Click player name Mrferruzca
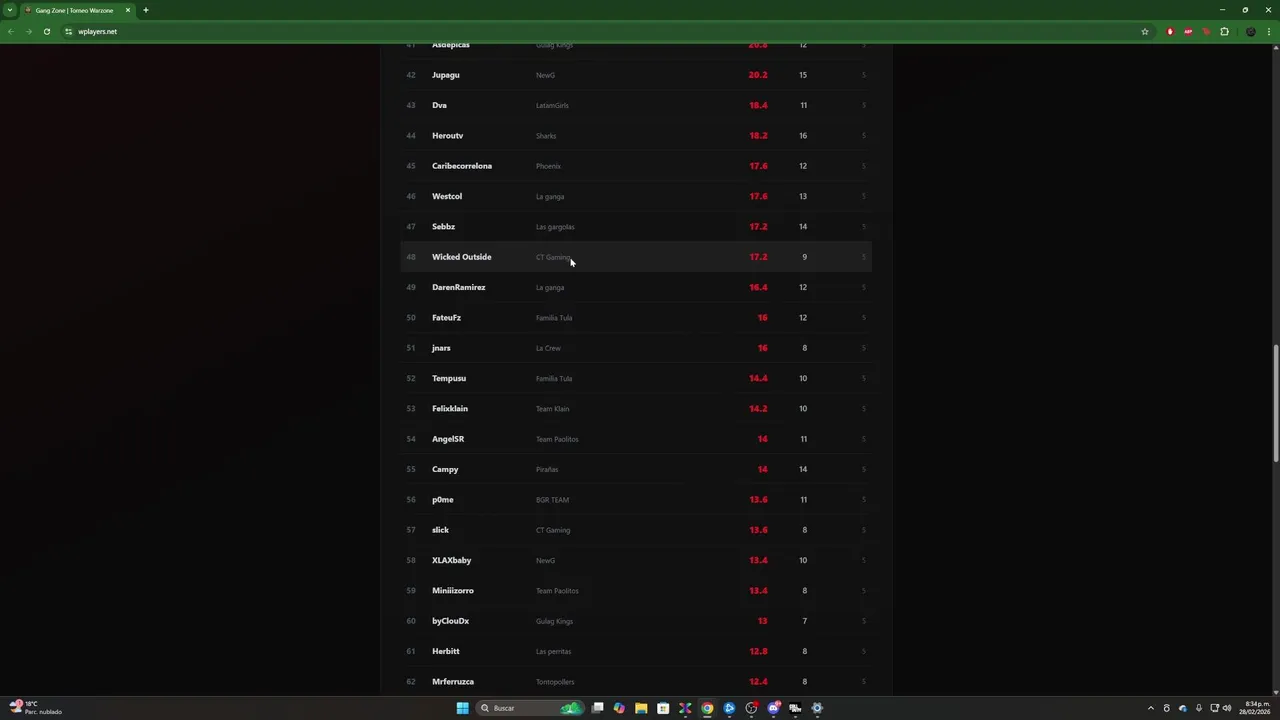This screenshot has width=1280, height=720. point(453,682)
